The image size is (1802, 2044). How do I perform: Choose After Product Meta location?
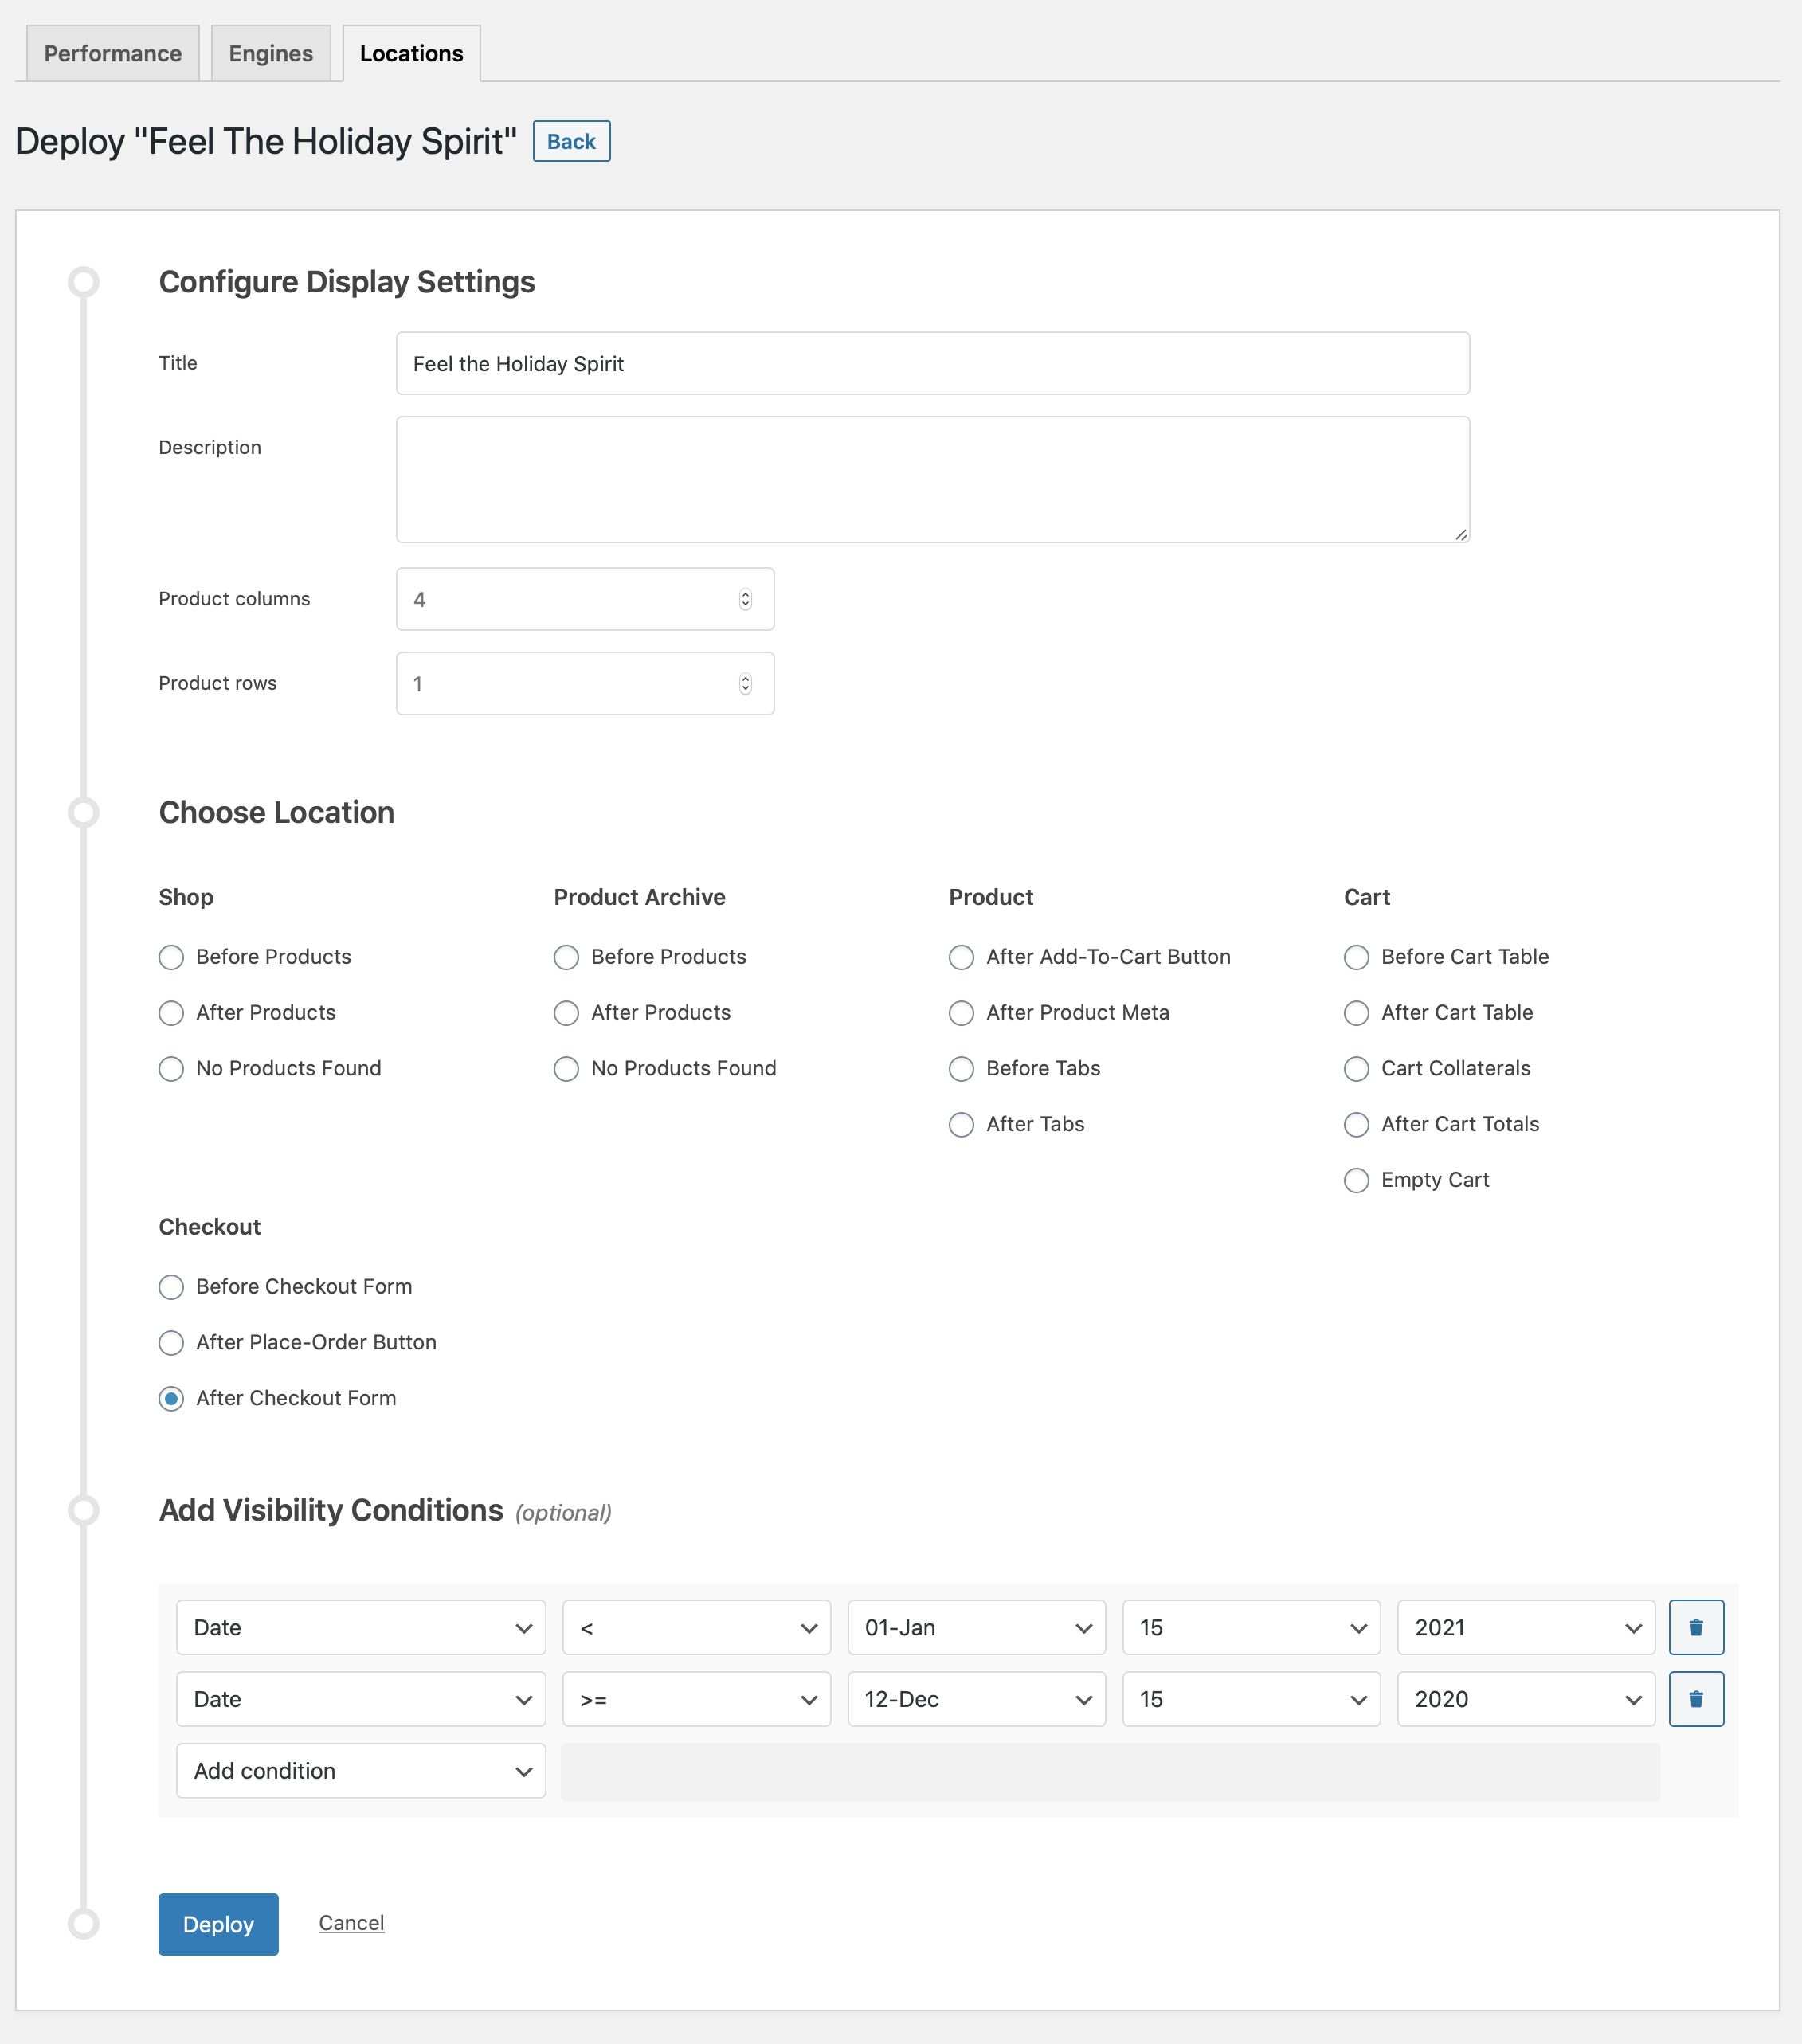pos(961,1013)
